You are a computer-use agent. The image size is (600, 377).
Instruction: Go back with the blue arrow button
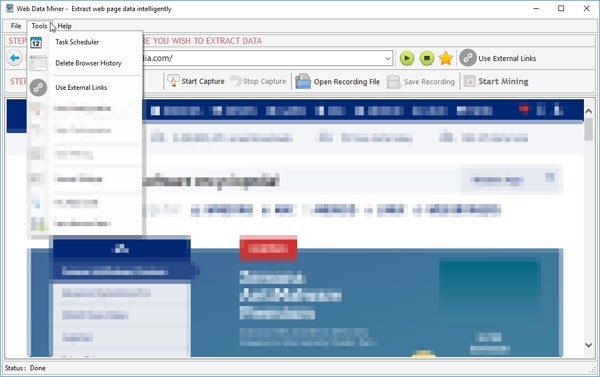pos(15,58)
